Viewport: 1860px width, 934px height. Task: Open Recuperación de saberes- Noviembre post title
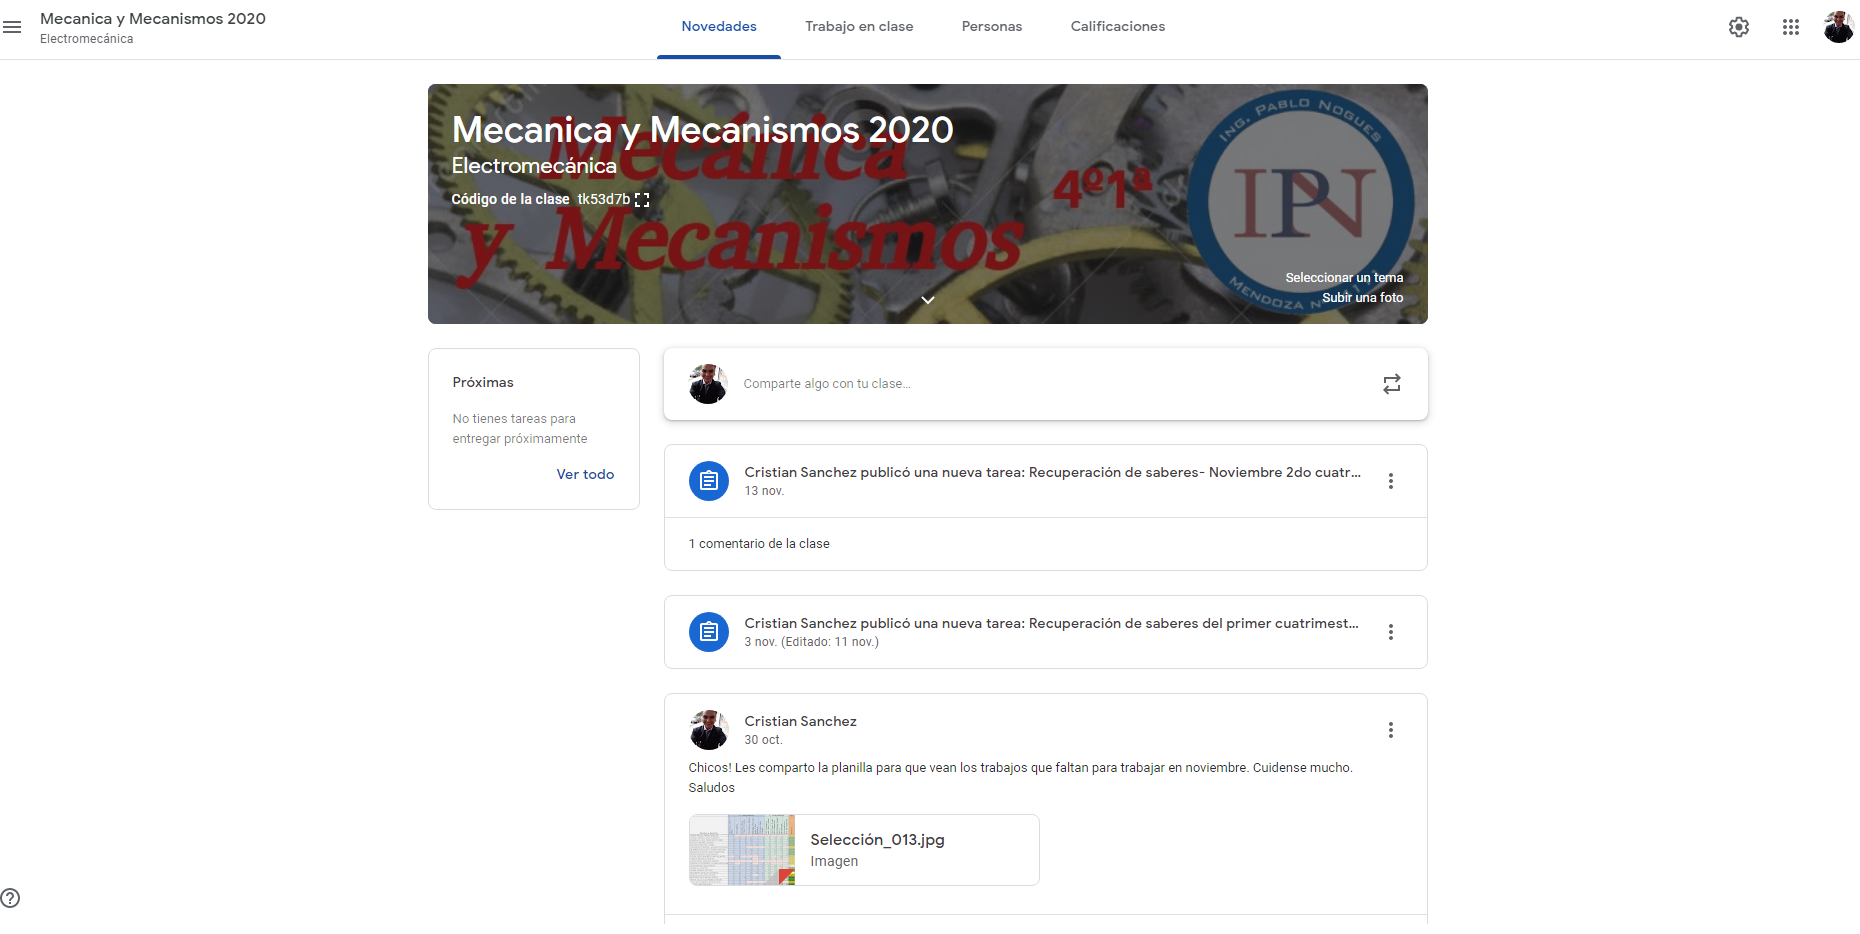click(x=1052, y=473)
